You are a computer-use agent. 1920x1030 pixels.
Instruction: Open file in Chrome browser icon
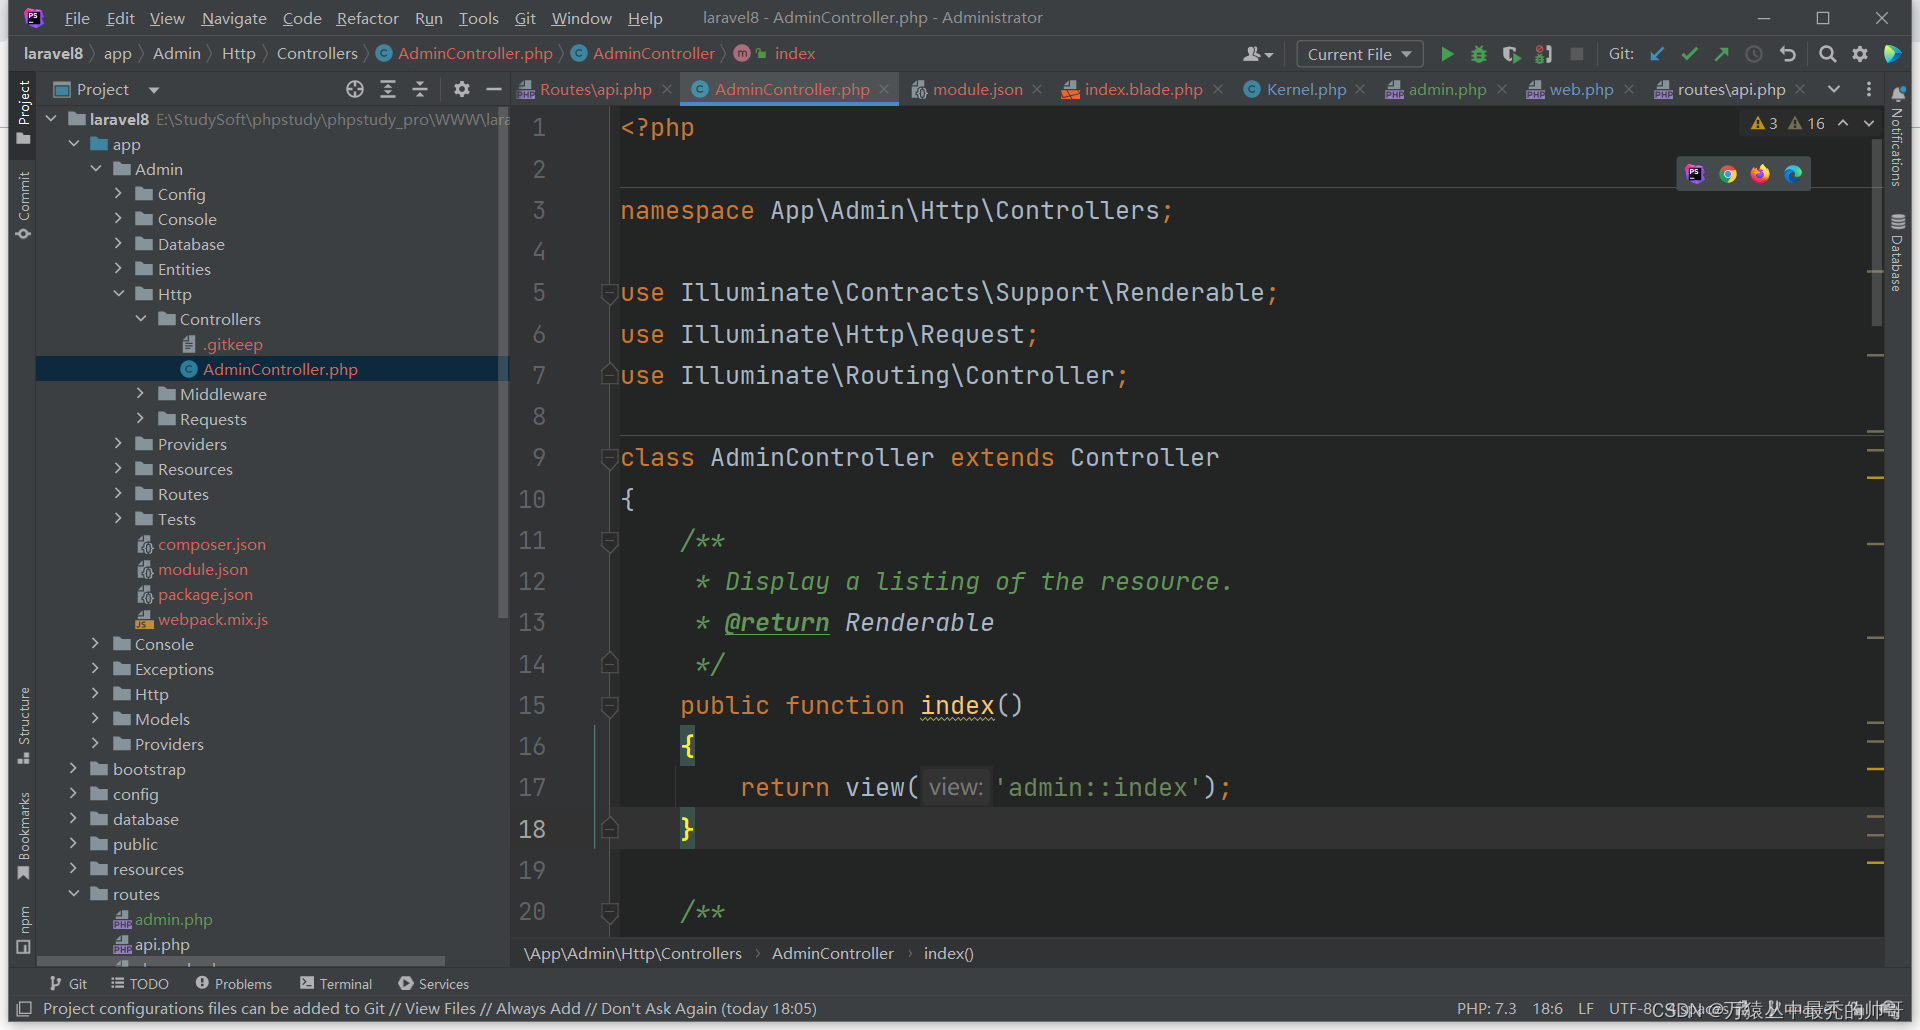1727,173
